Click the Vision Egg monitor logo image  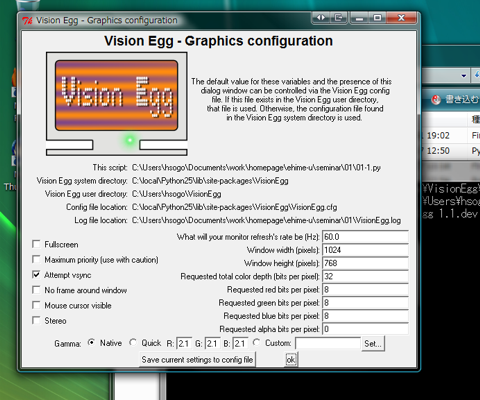click(117, 104)
